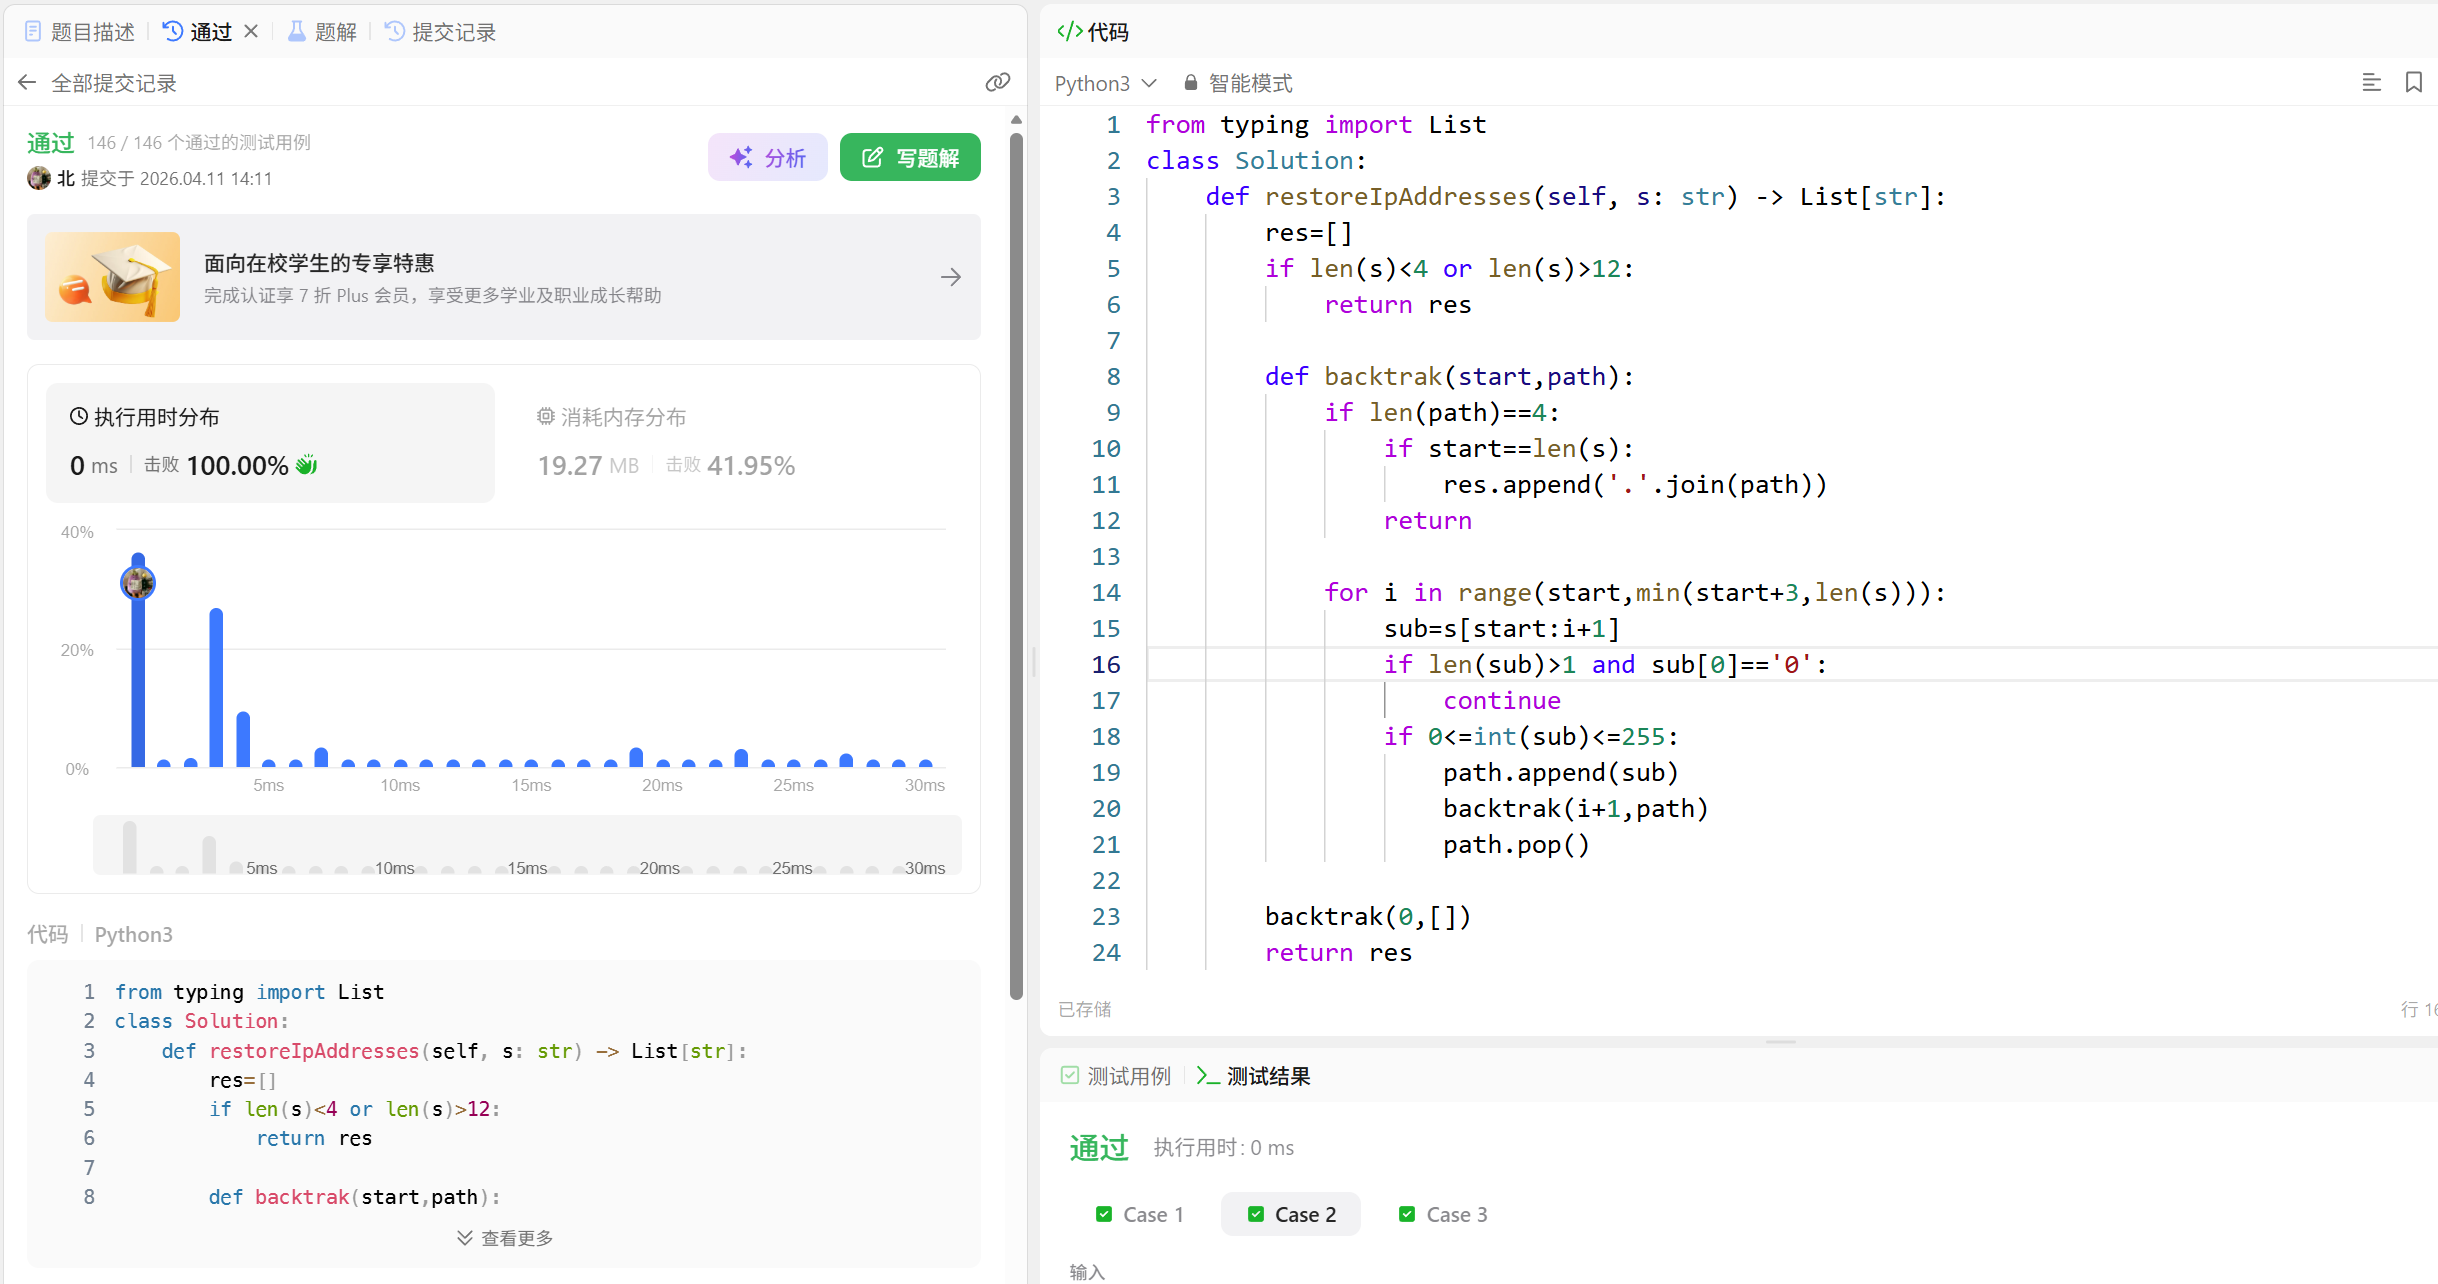2438x1284 pixels.
Task: Click the runtime distribution range slider
Action: pyautogui.click(x=527, y=845)
